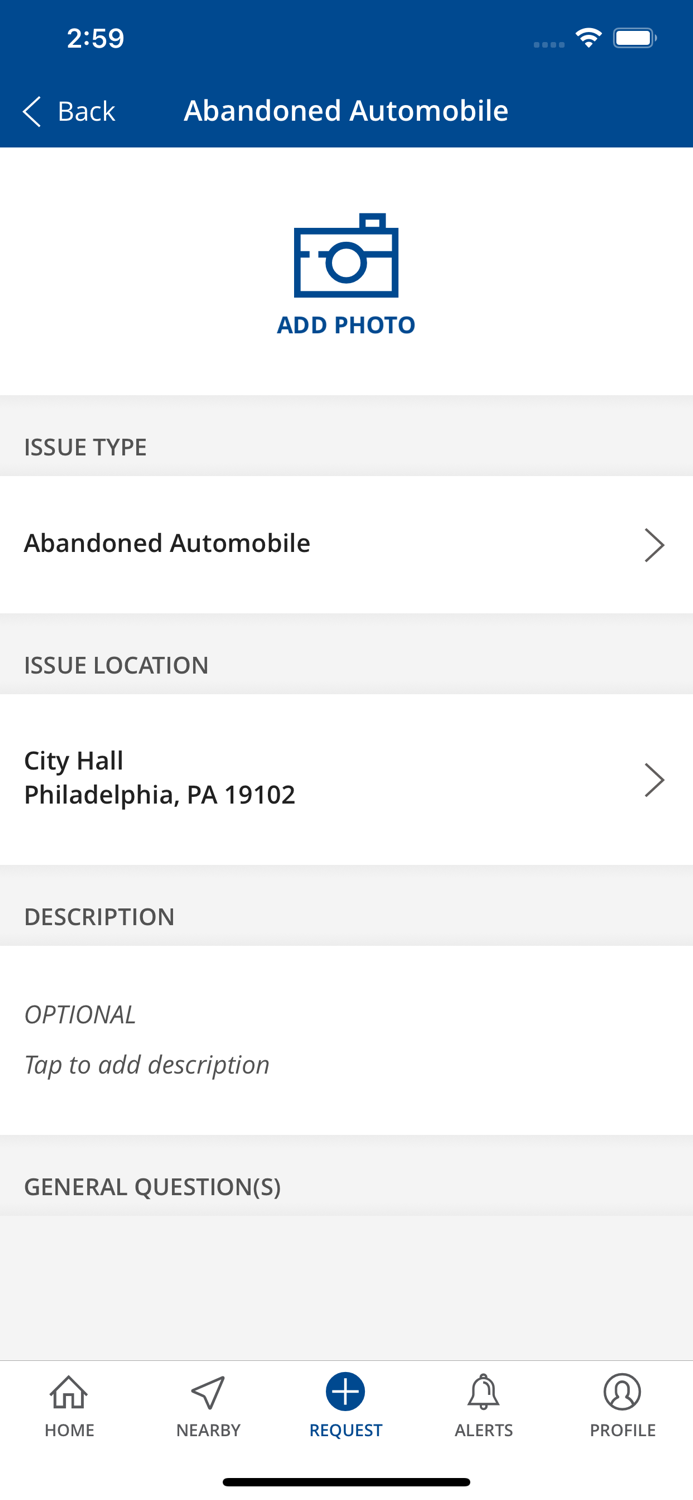
Task: Select the Nearby arrow icon
Action: click(207, 1391)
